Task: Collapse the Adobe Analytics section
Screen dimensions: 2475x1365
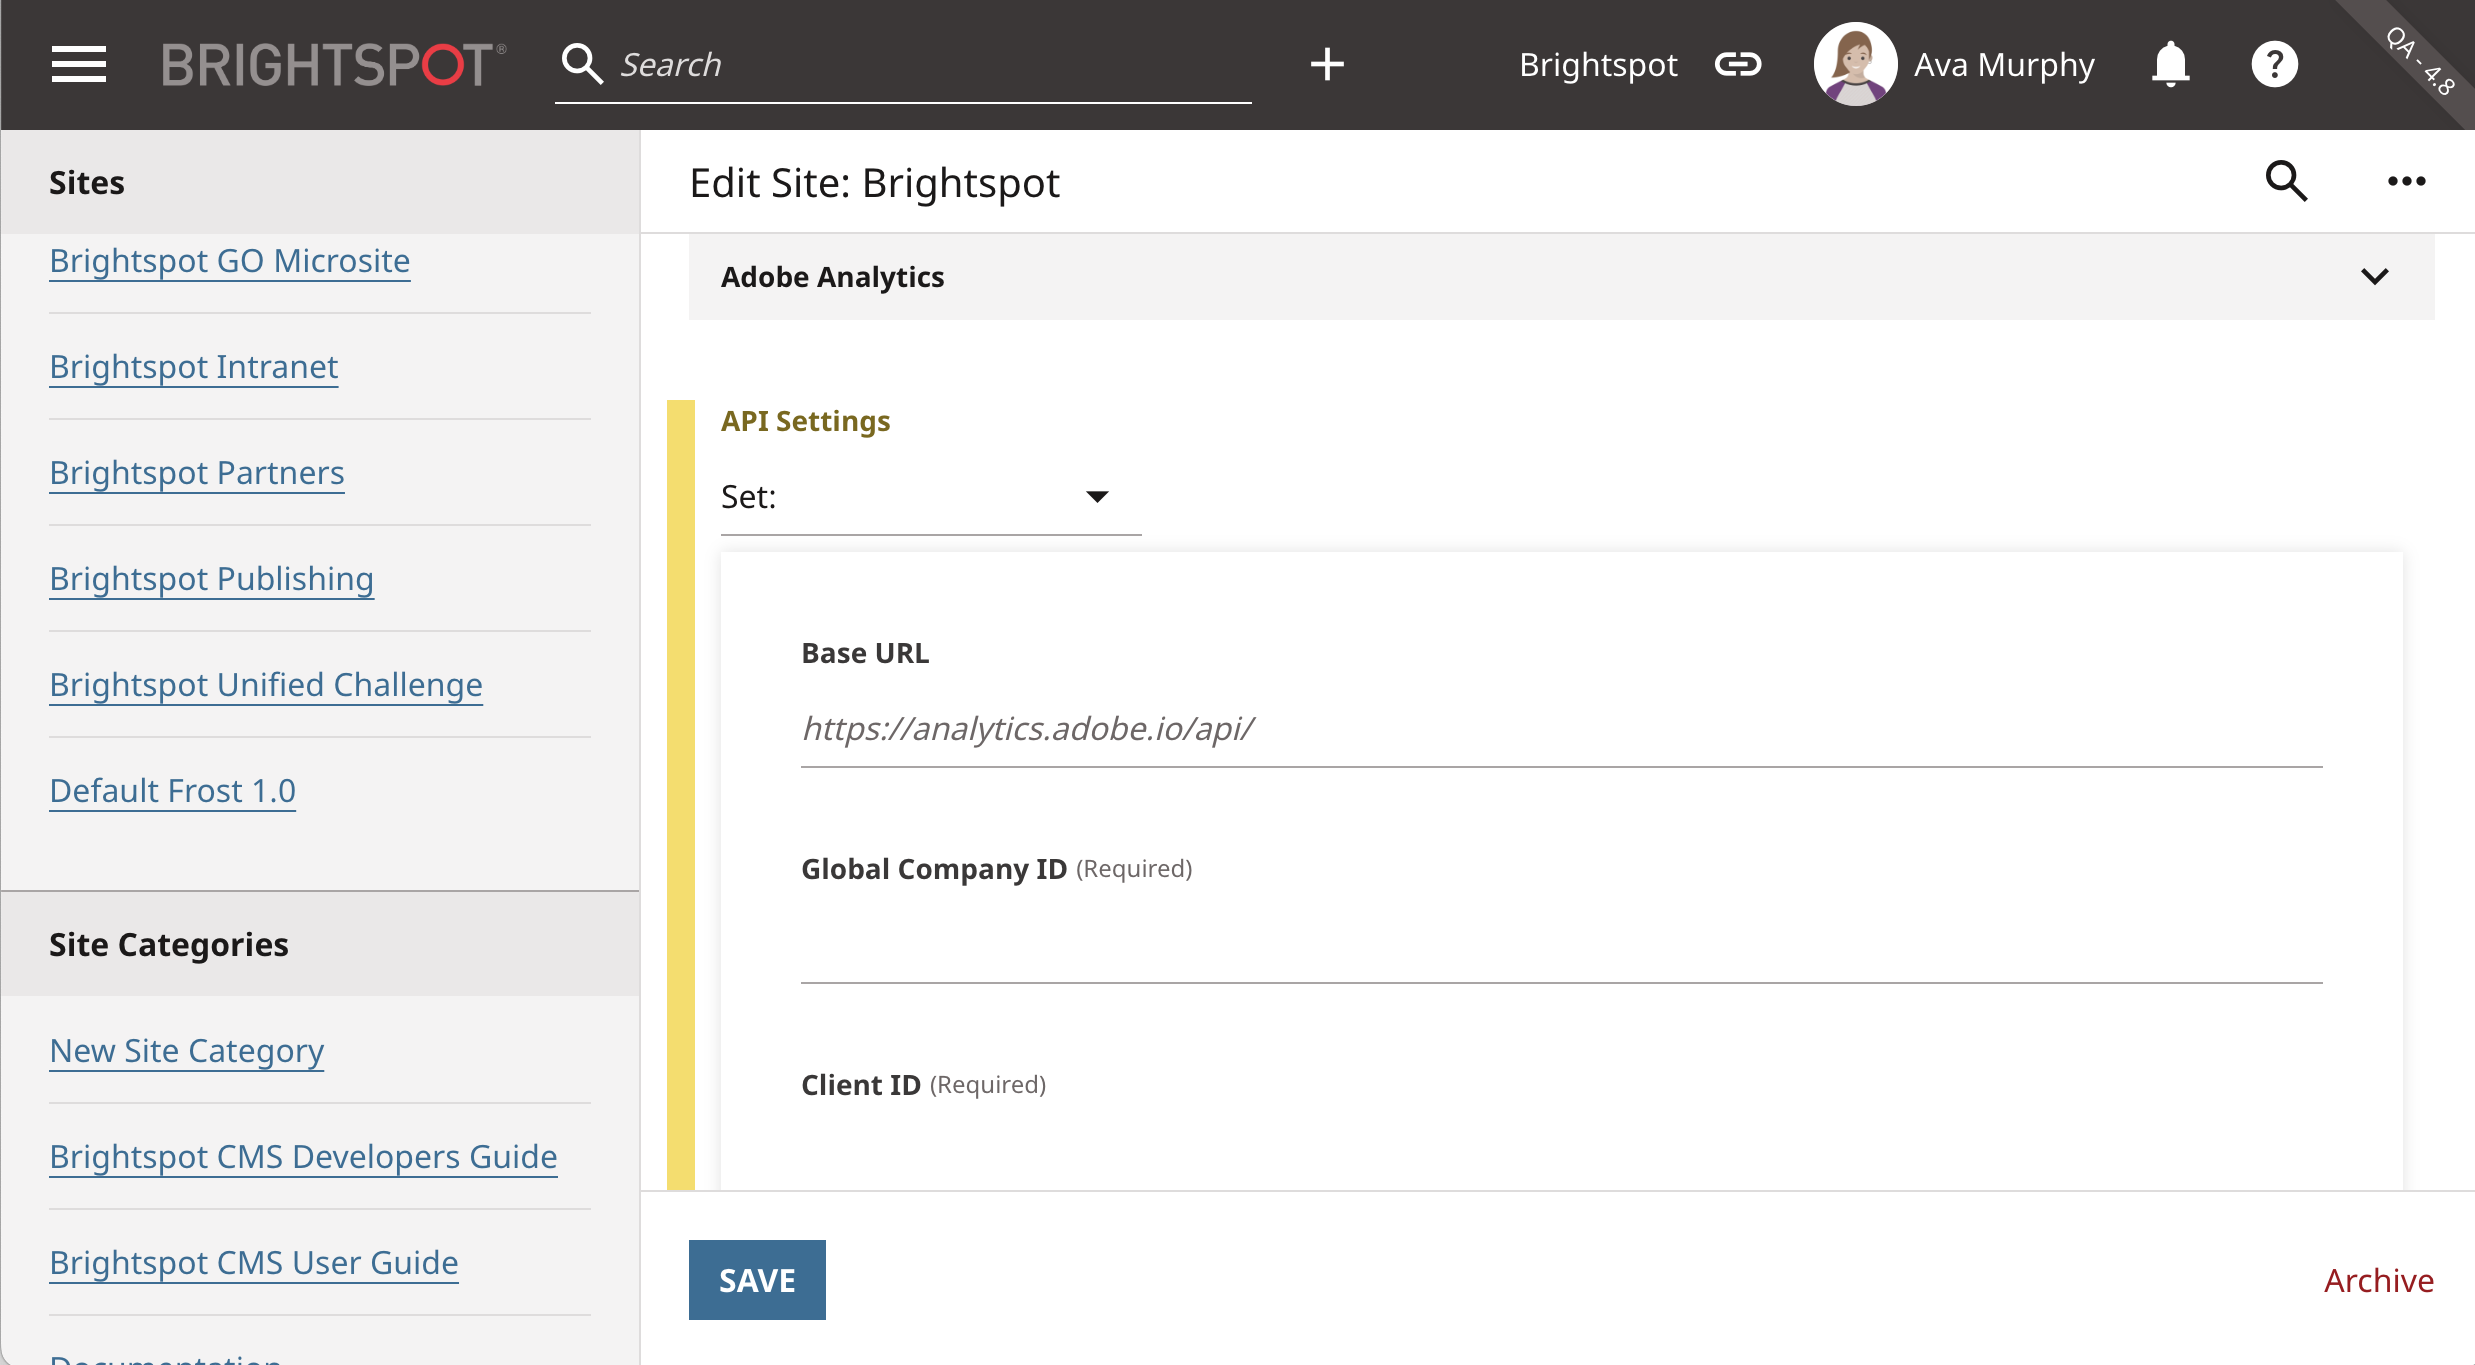Action: coord(2375,276)
